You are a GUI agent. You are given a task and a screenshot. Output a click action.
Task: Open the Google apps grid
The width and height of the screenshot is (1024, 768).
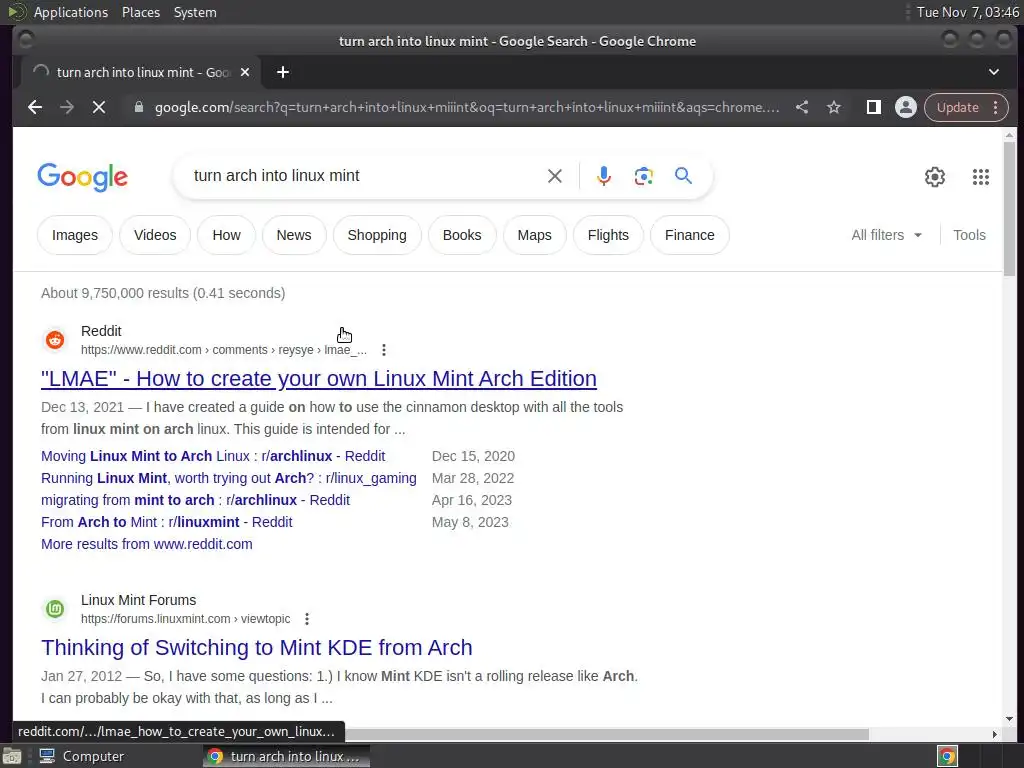pos(980,177)
